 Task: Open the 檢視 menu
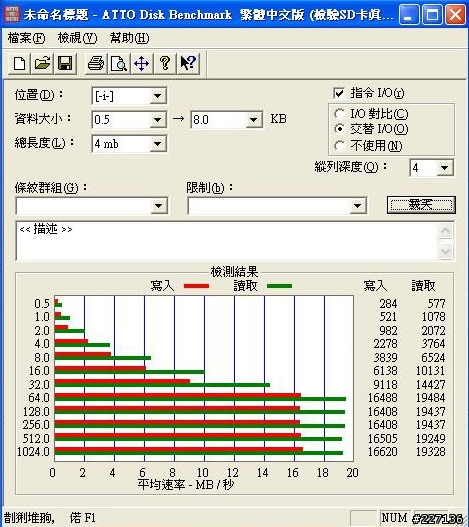coord(77,38)
